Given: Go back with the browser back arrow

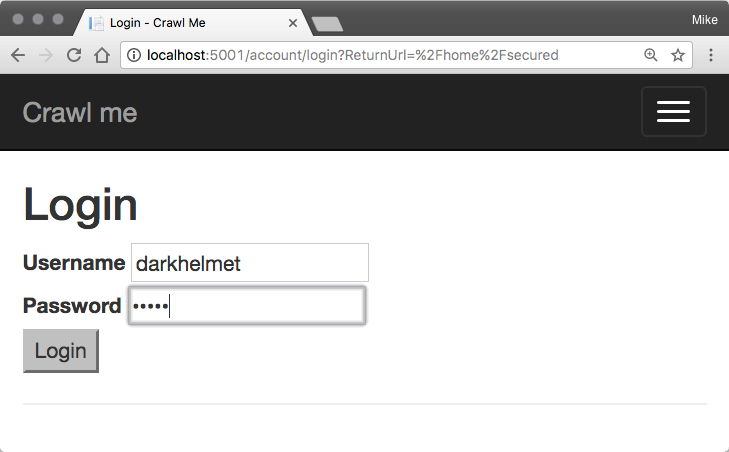Looking at the screenshot, I should (18, 55).
